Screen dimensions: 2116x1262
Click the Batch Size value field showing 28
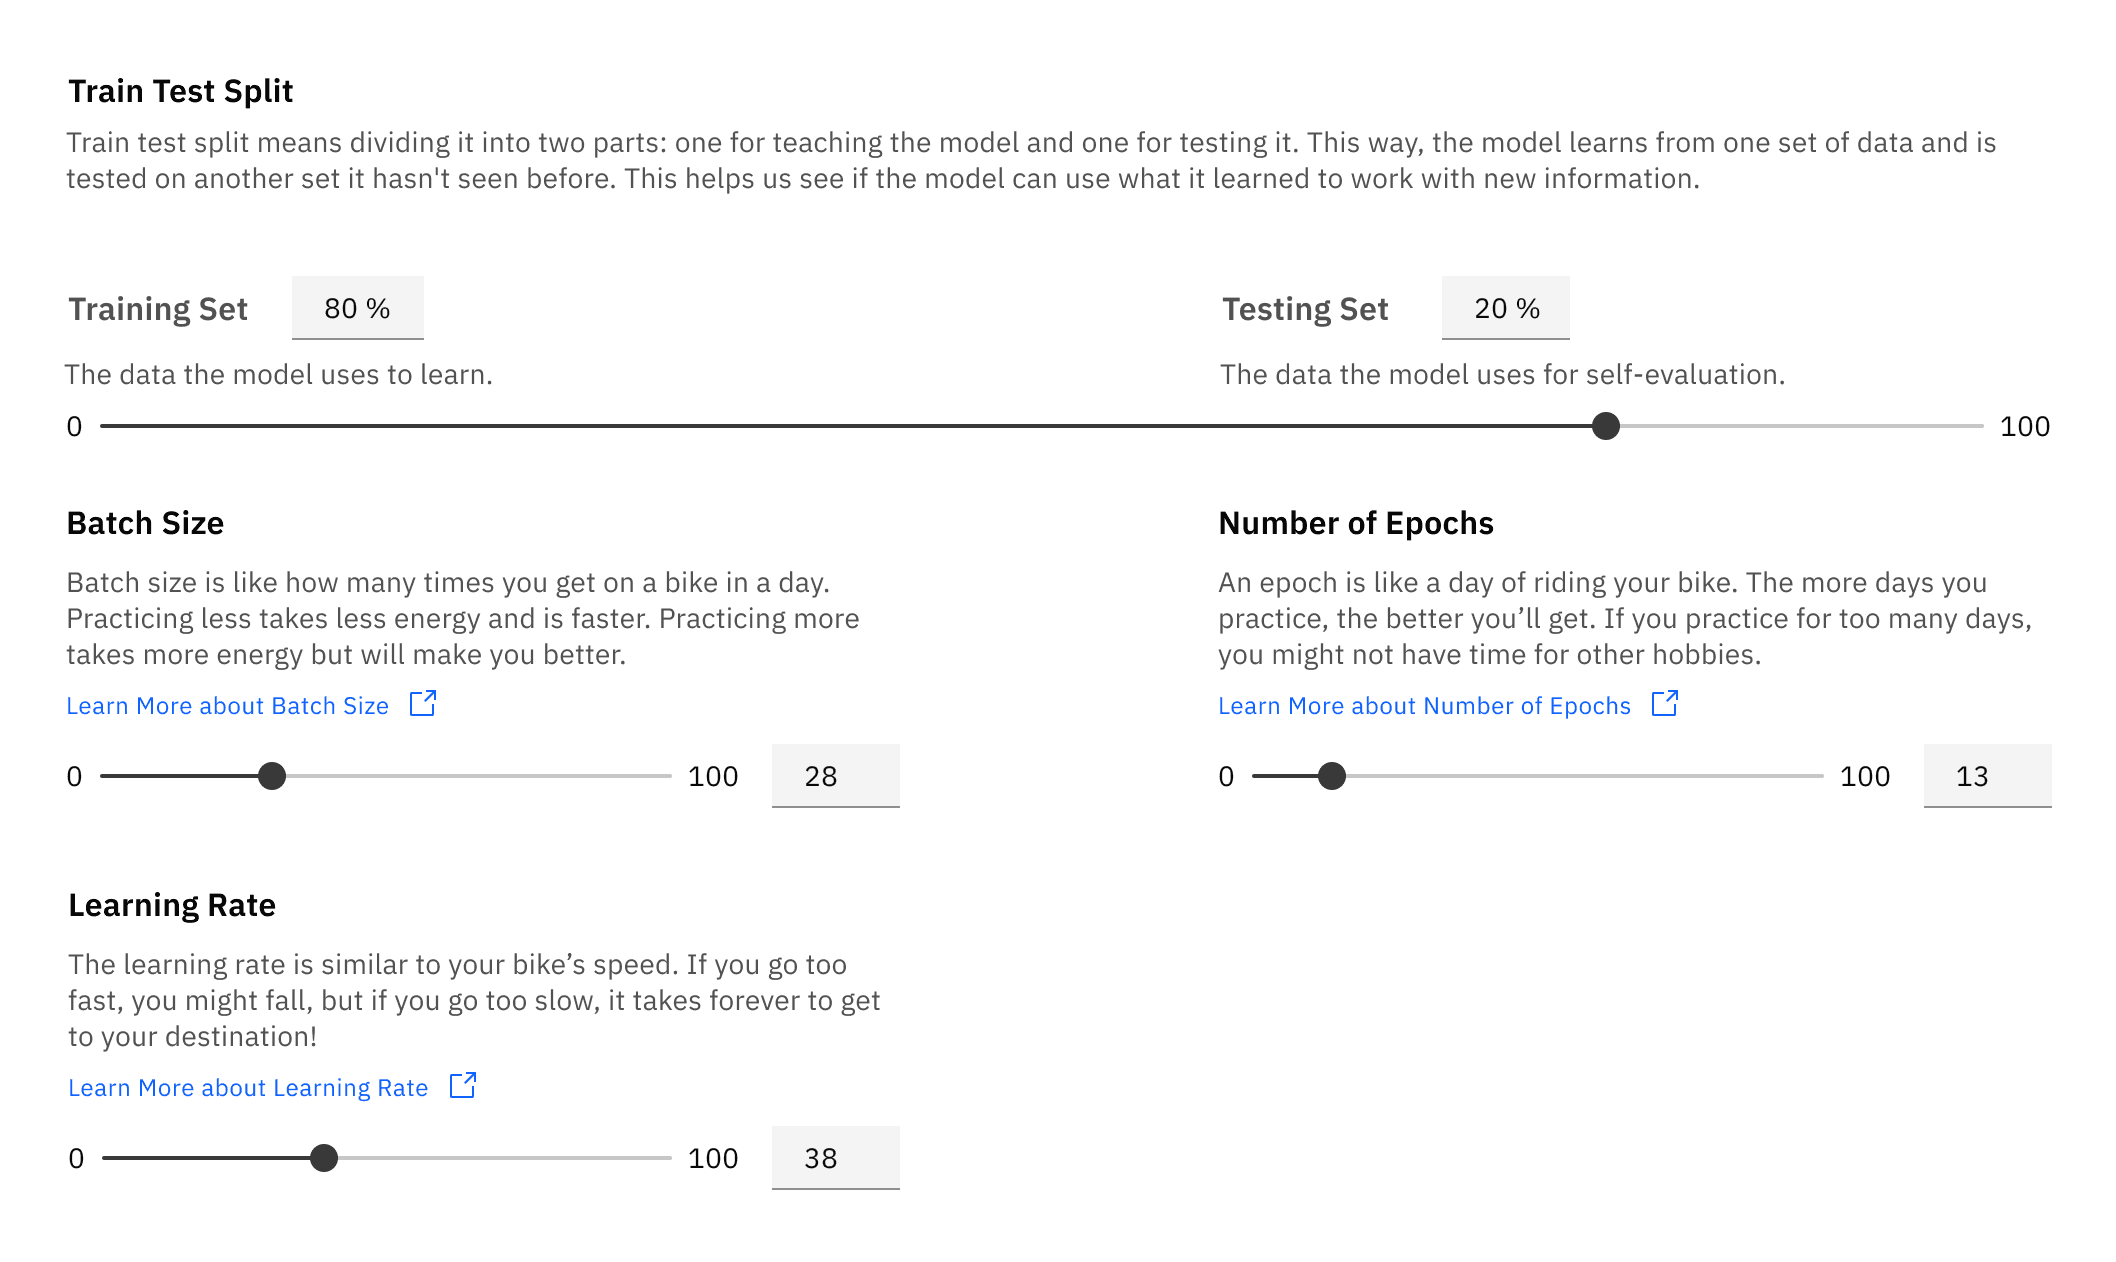(835, 776)
